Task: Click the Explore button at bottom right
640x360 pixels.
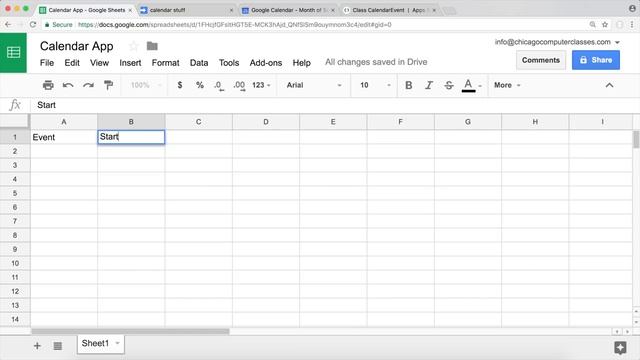Action: click(x=620, y=347)
